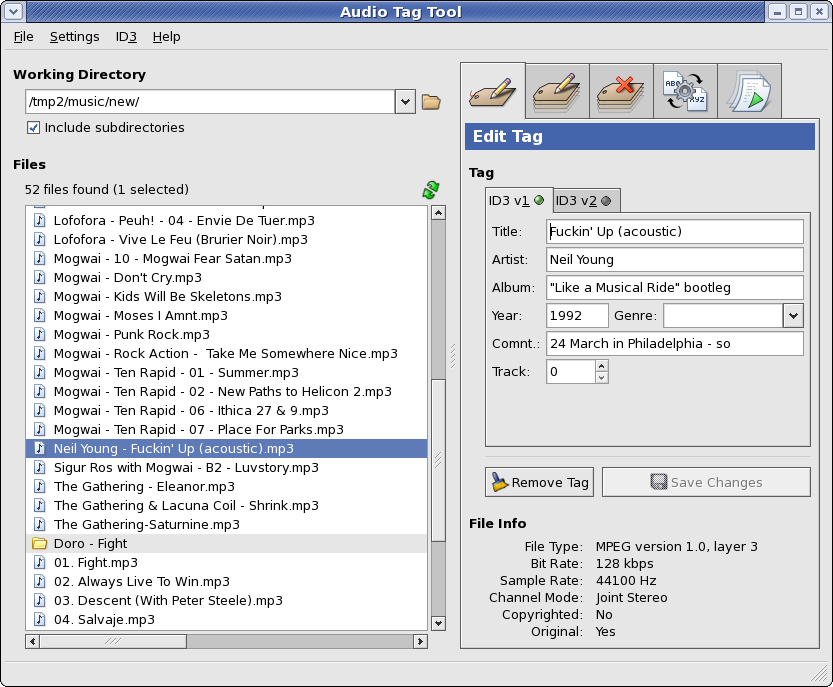Click the Title input field

click(x=675, y=232)
